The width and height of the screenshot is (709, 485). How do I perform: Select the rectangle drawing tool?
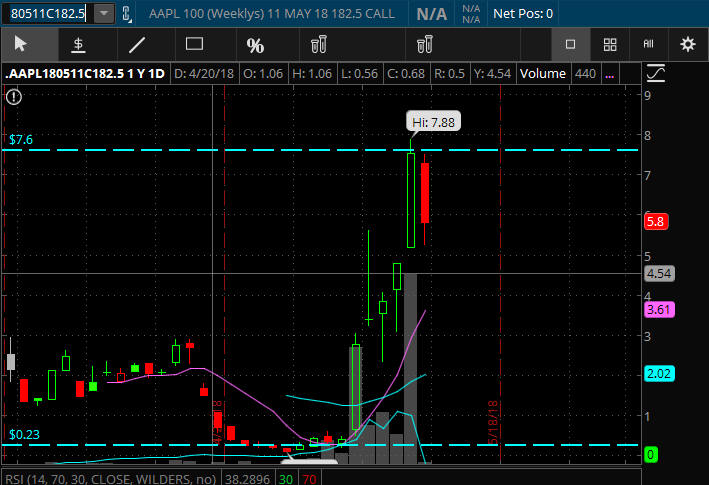click(x=194, y=44)
